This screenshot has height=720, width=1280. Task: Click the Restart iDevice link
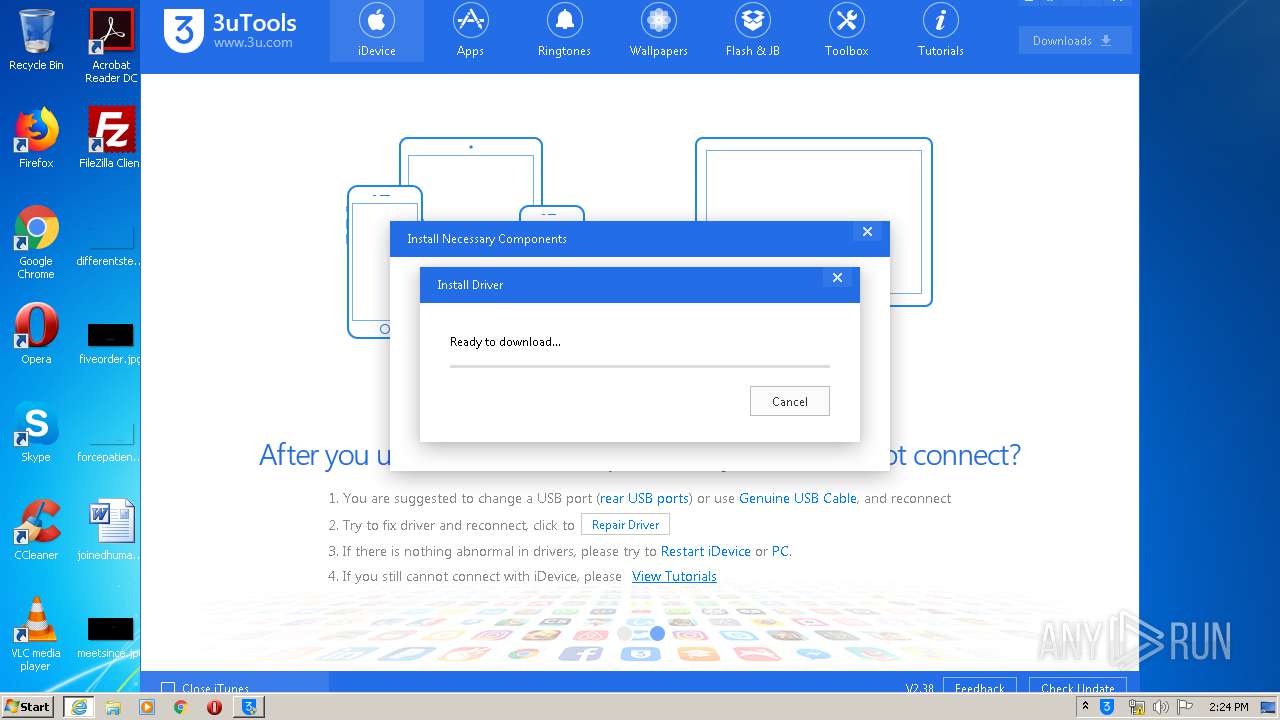(706, 551)
